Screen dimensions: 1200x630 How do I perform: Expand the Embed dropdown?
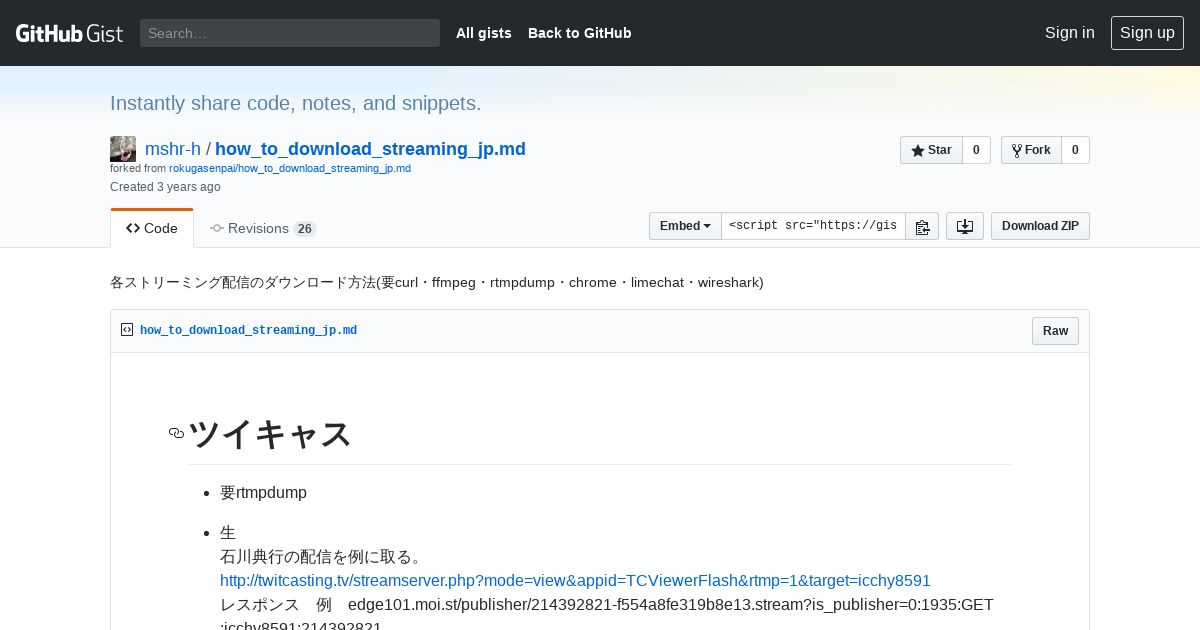(685, 226)
